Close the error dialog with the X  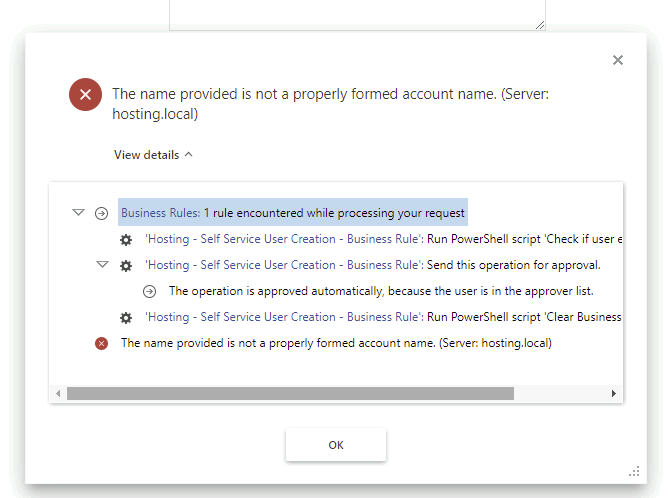[x=617, y=60]
